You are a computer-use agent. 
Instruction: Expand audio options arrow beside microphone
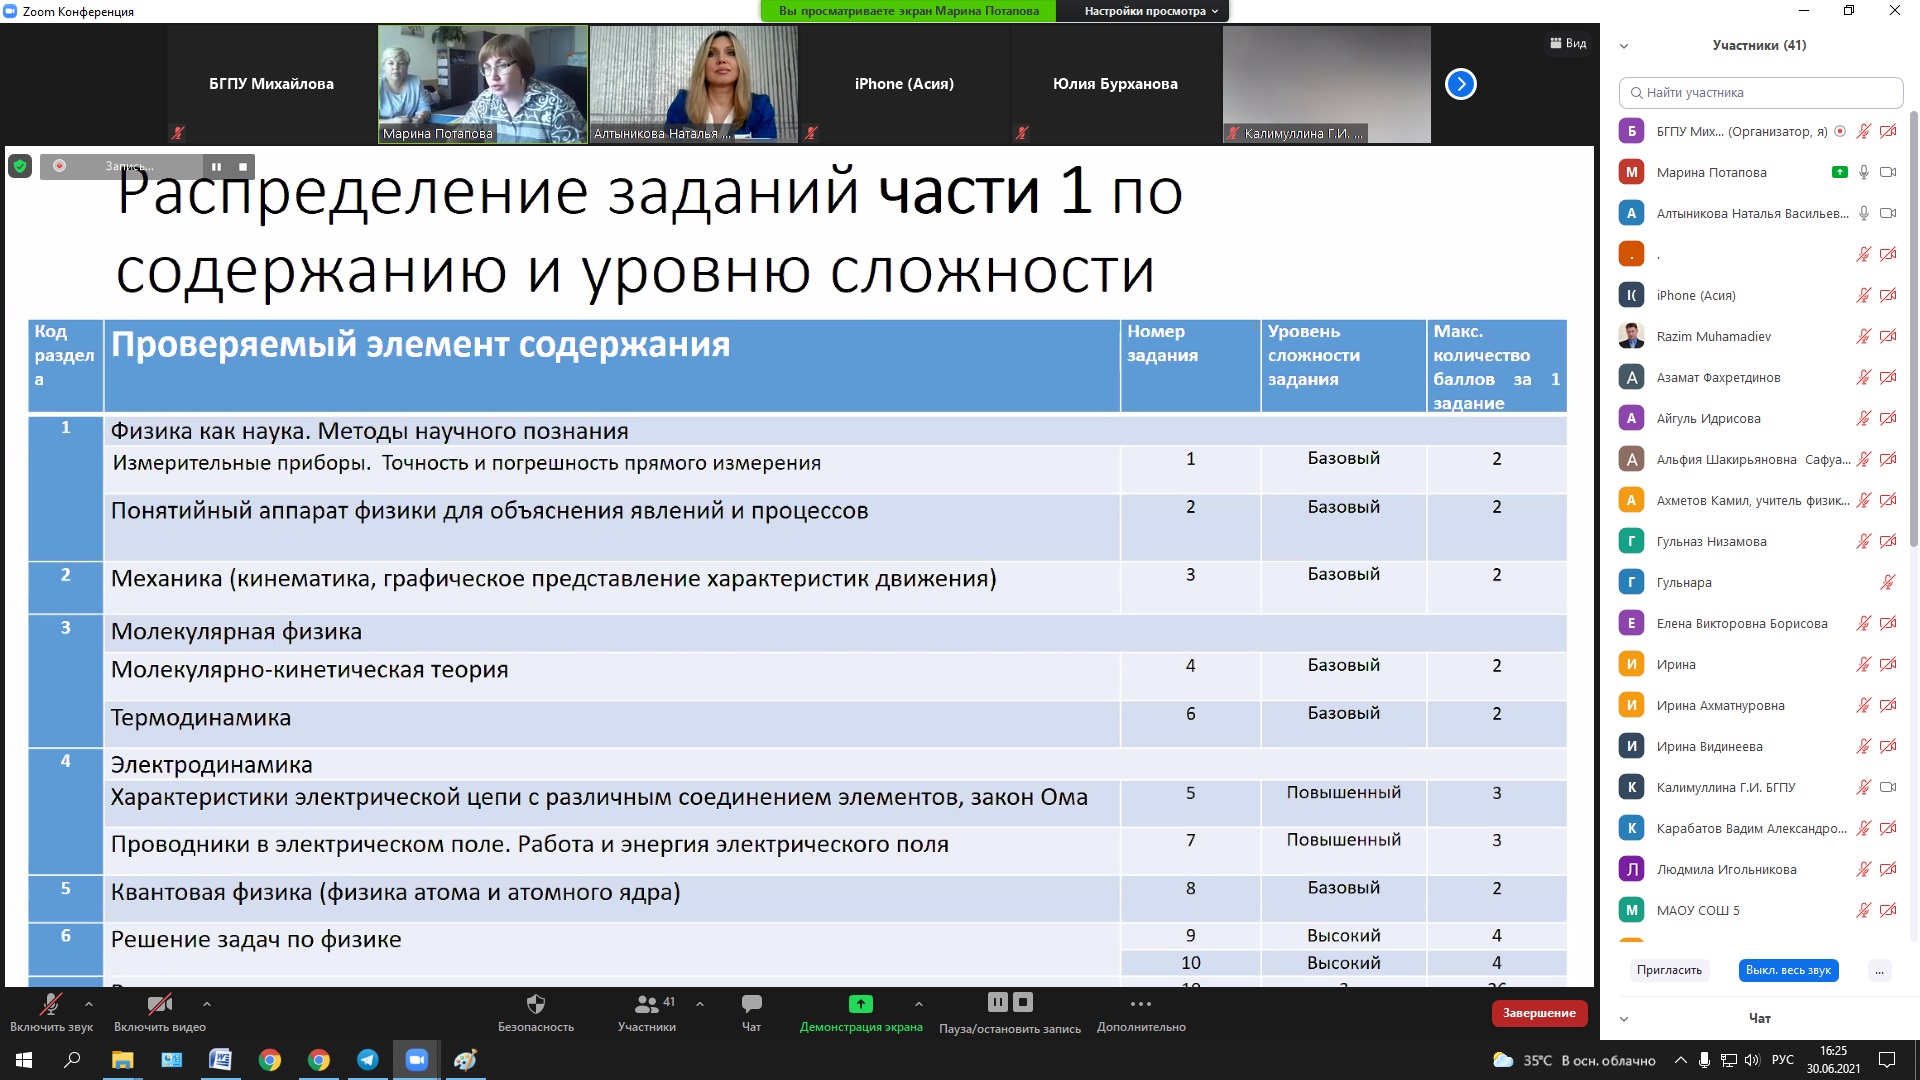point(89,1004)
